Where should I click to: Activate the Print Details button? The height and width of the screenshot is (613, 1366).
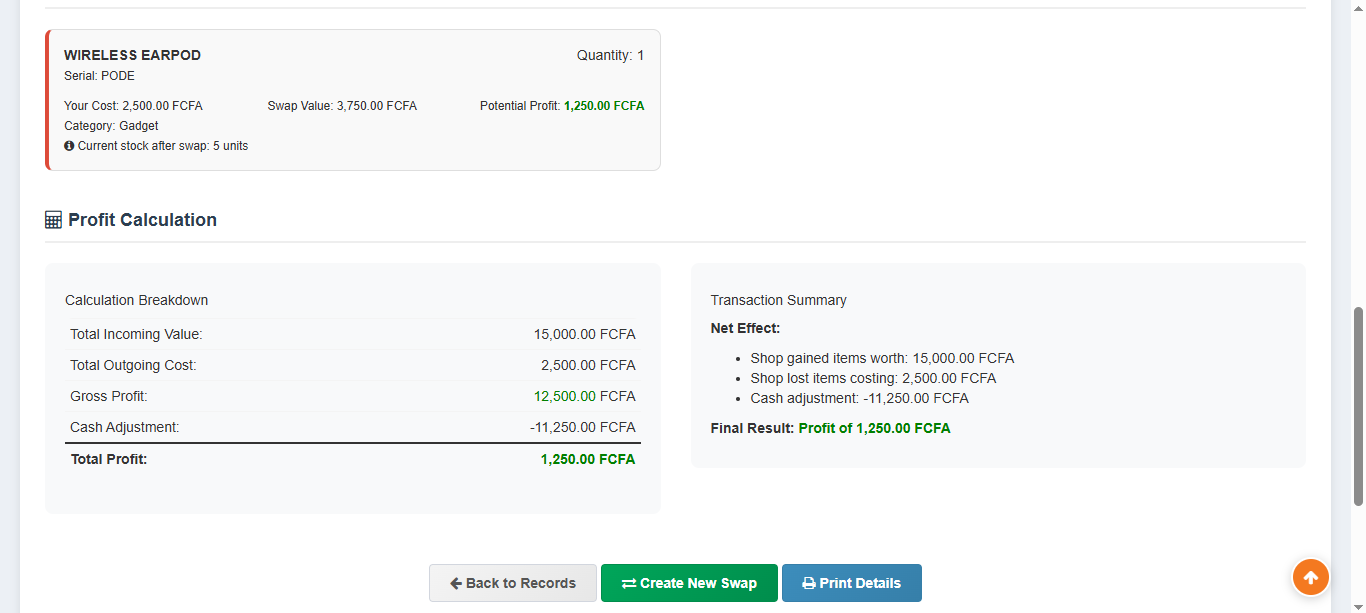[x=852, y=582]
